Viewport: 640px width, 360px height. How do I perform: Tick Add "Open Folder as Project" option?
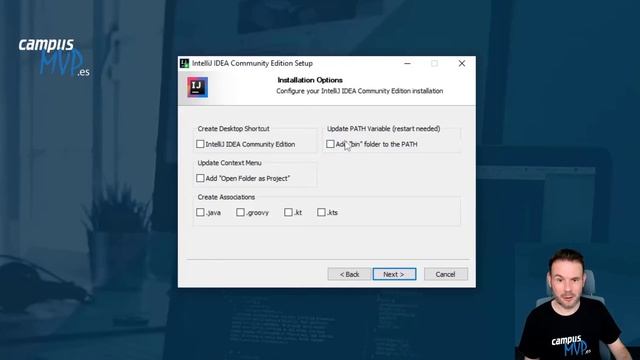[200, 178]
